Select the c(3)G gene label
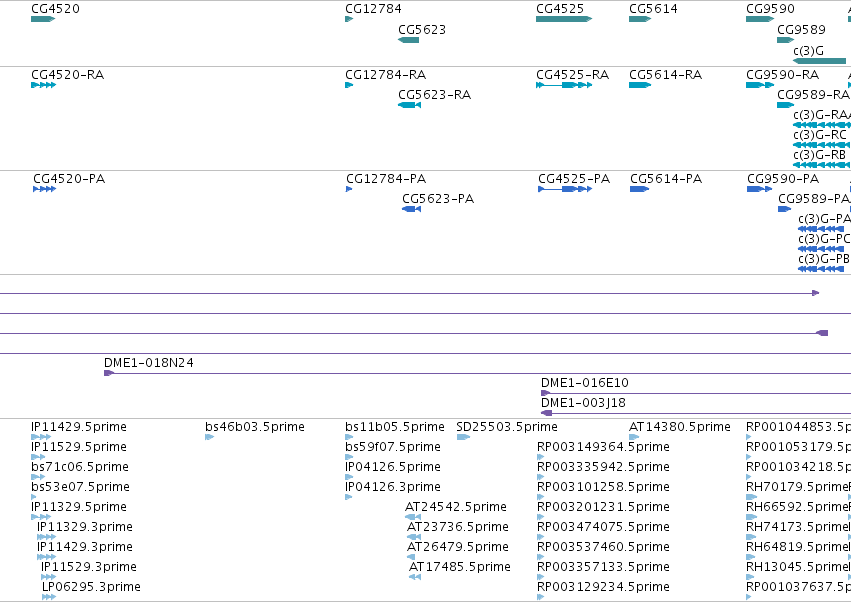The height and width of the screenshot is (602, 851). [x=808, y=50]
